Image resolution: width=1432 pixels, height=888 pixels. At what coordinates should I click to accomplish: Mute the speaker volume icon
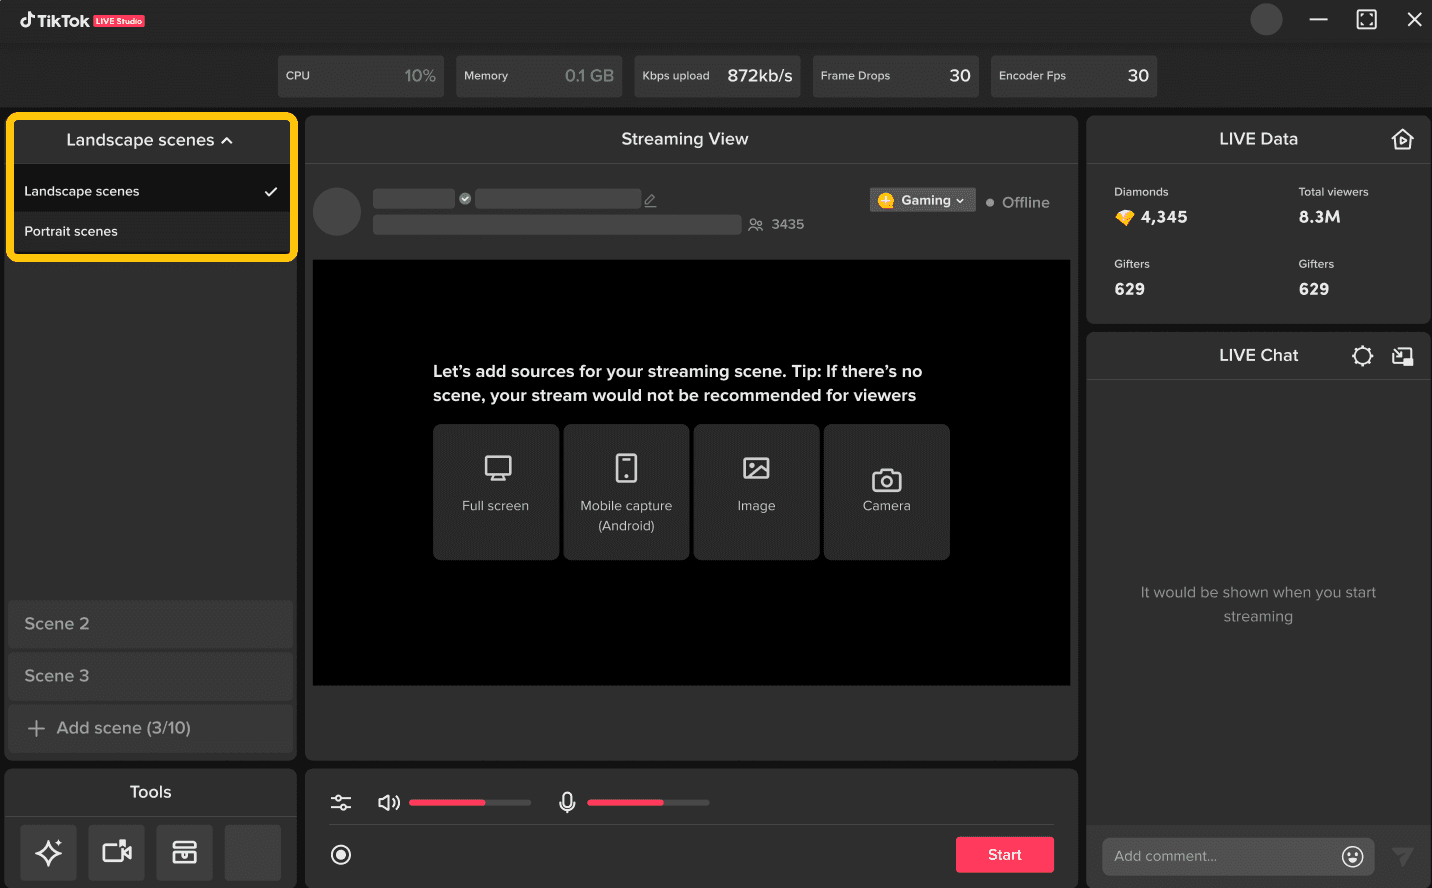(x=388, y=802)
